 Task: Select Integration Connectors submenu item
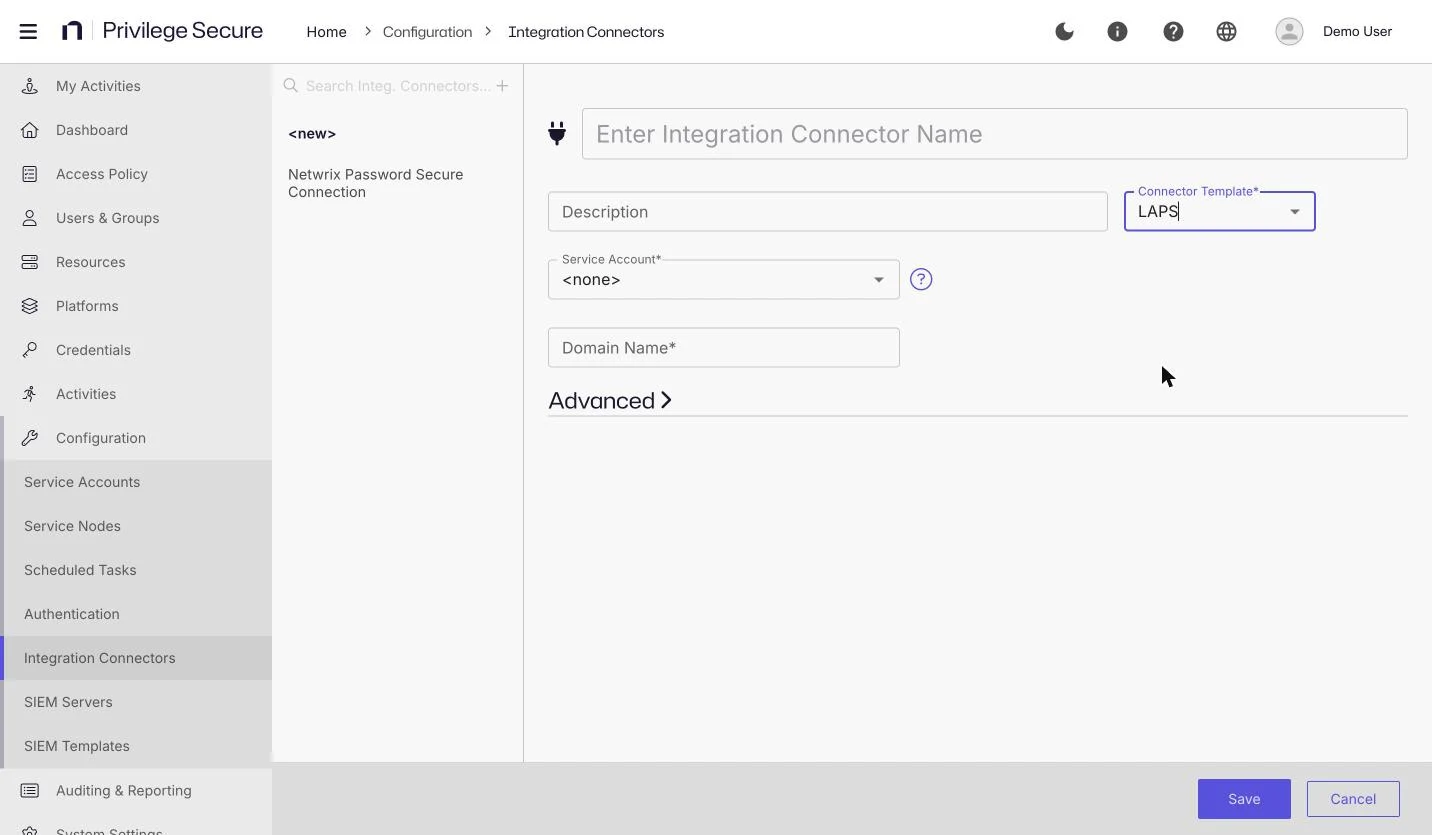pyautogui.click(x=136, y=658)
